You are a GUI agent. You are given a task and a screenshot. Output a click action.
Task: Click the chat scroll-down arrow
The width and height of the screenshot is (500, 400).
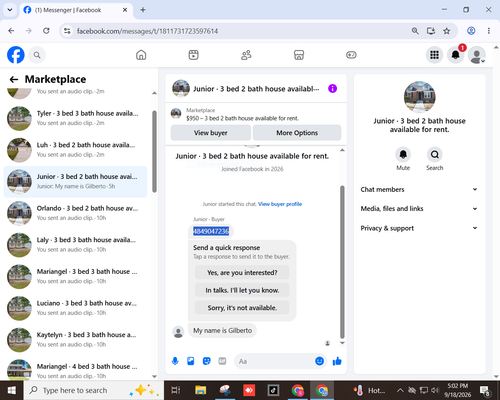[342, 343]
